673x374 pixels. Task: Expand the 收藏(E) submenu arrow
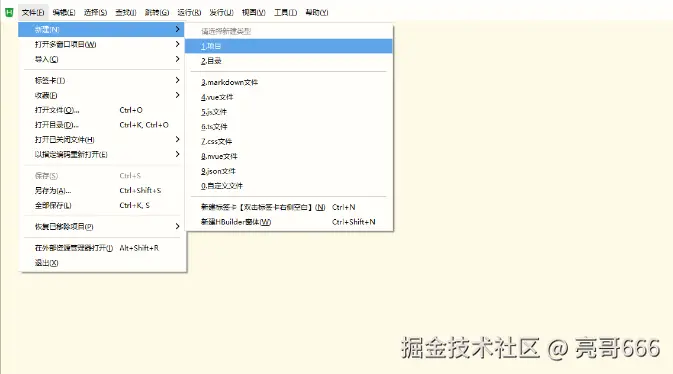pyautogui.click(x=177, y=95)
